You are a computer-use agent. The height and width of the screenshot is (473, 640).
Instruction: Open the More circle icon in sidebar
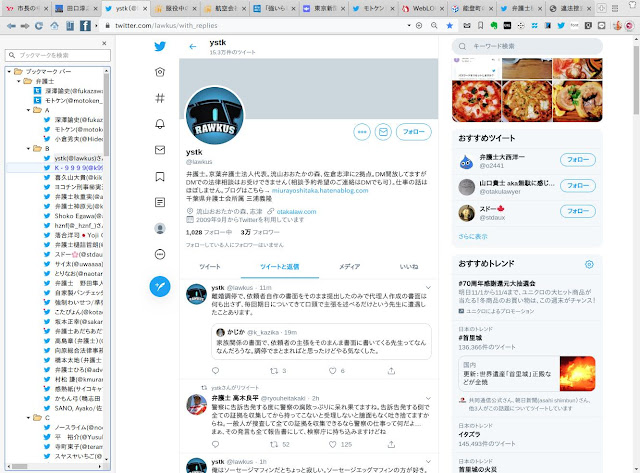(x=160, y=254)
